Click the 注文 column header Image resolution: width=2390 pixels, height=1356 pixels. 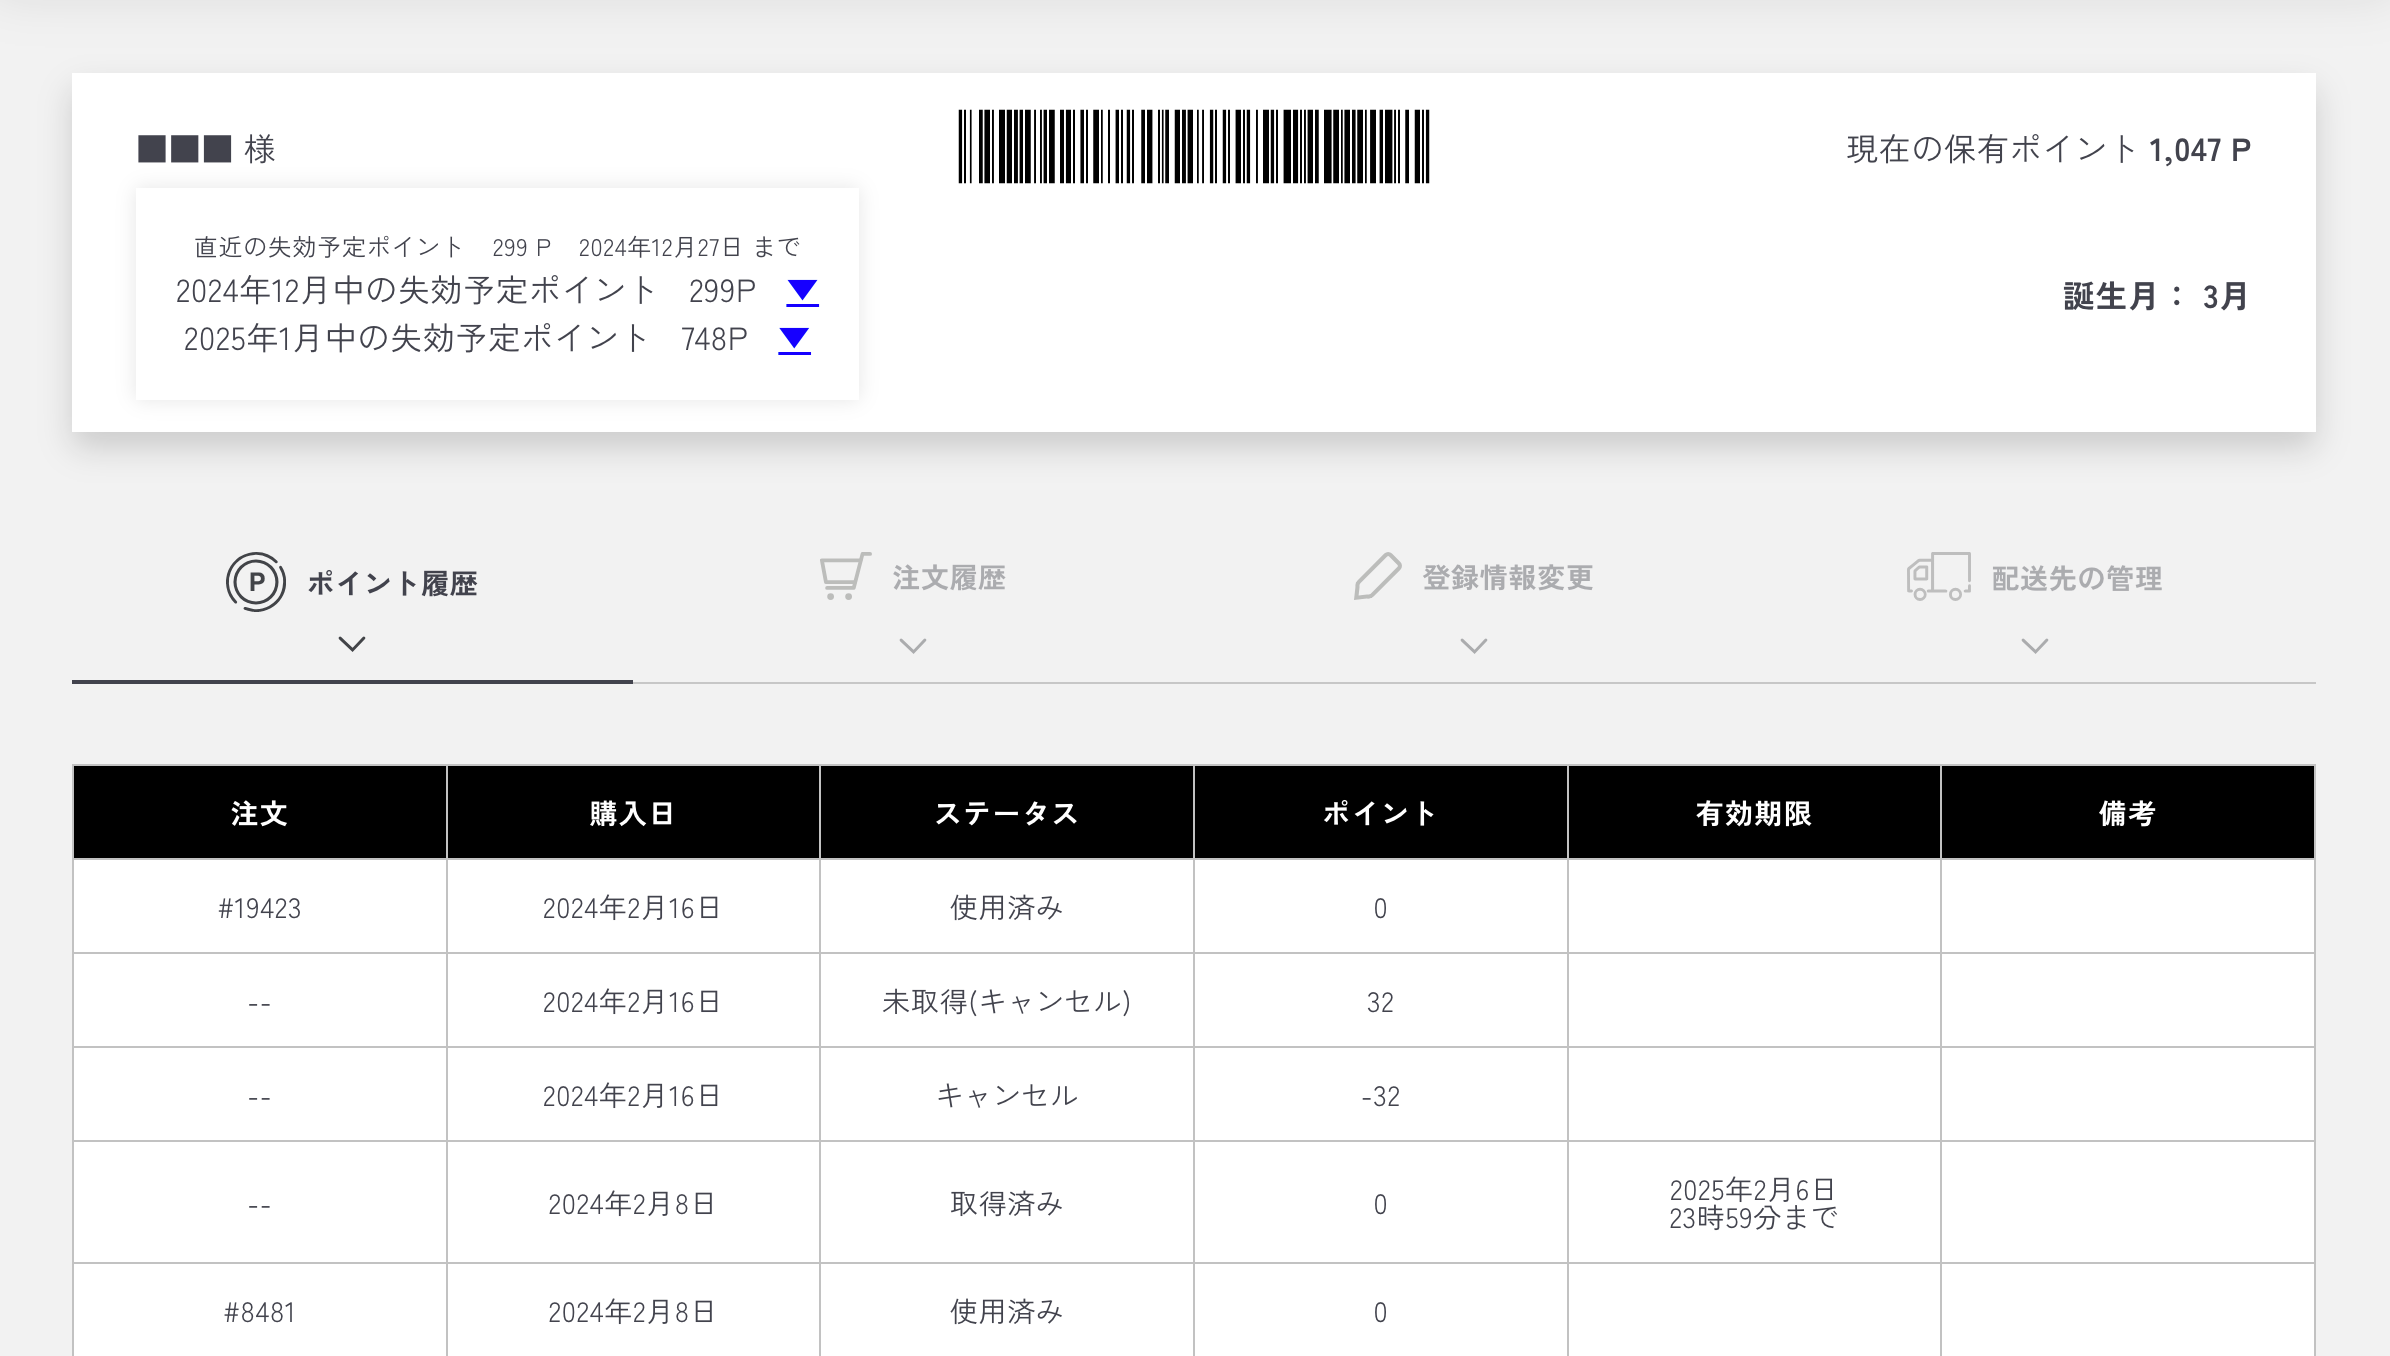pyautogui.click(x=260, y=813)
